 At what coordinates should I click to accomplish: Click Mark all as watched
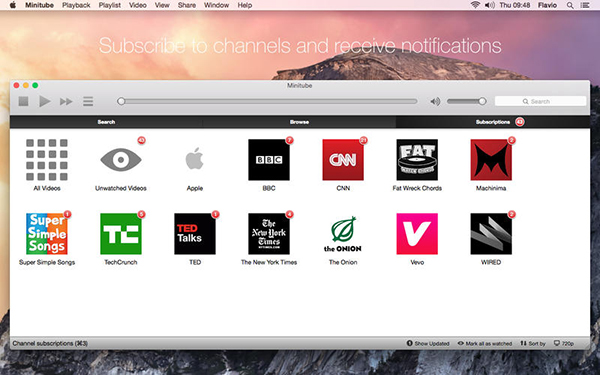[x=485, y=344]
